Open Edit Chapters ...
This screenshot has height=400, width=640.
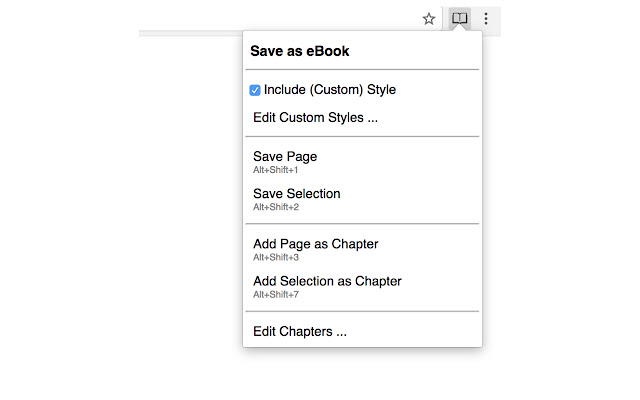click(300, 331)
